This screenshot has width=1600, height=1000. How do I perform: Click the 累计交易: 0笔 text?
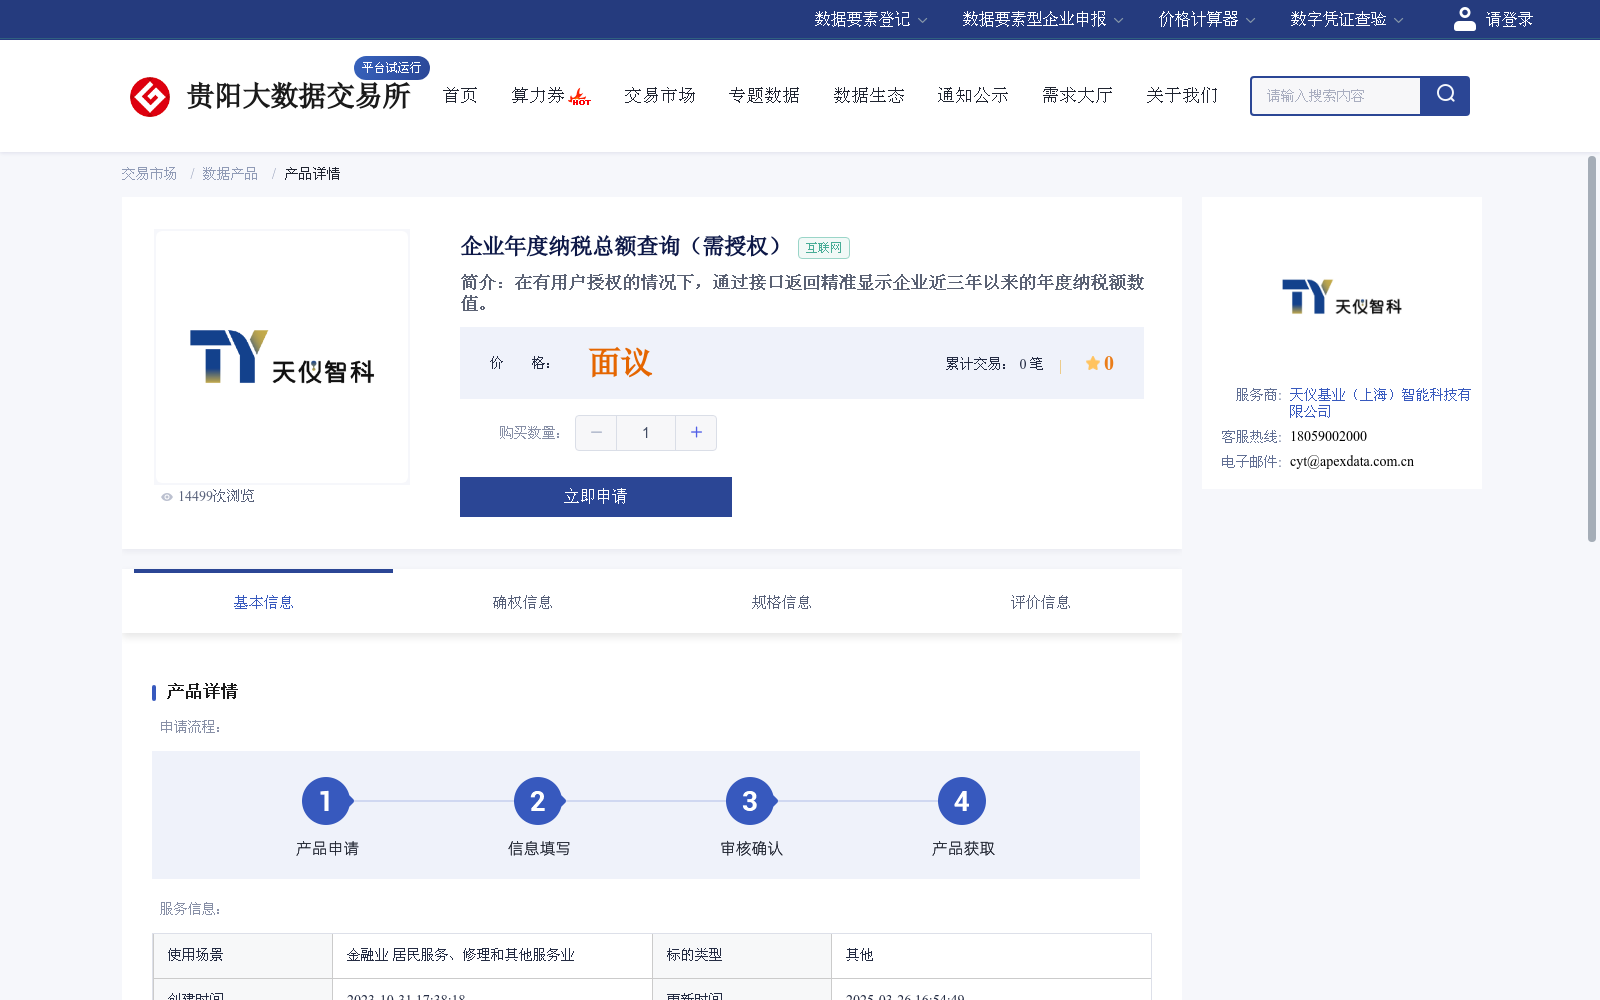click(994, 364)
